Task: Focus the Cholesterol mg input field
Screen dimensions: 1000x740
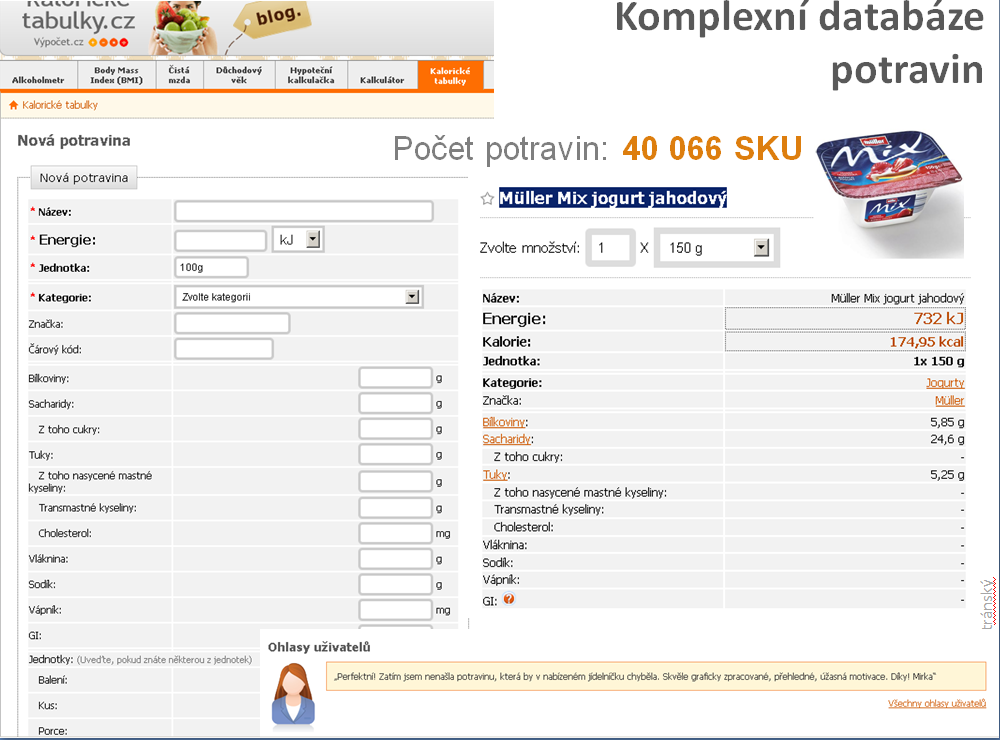Action: pos(395,533)
